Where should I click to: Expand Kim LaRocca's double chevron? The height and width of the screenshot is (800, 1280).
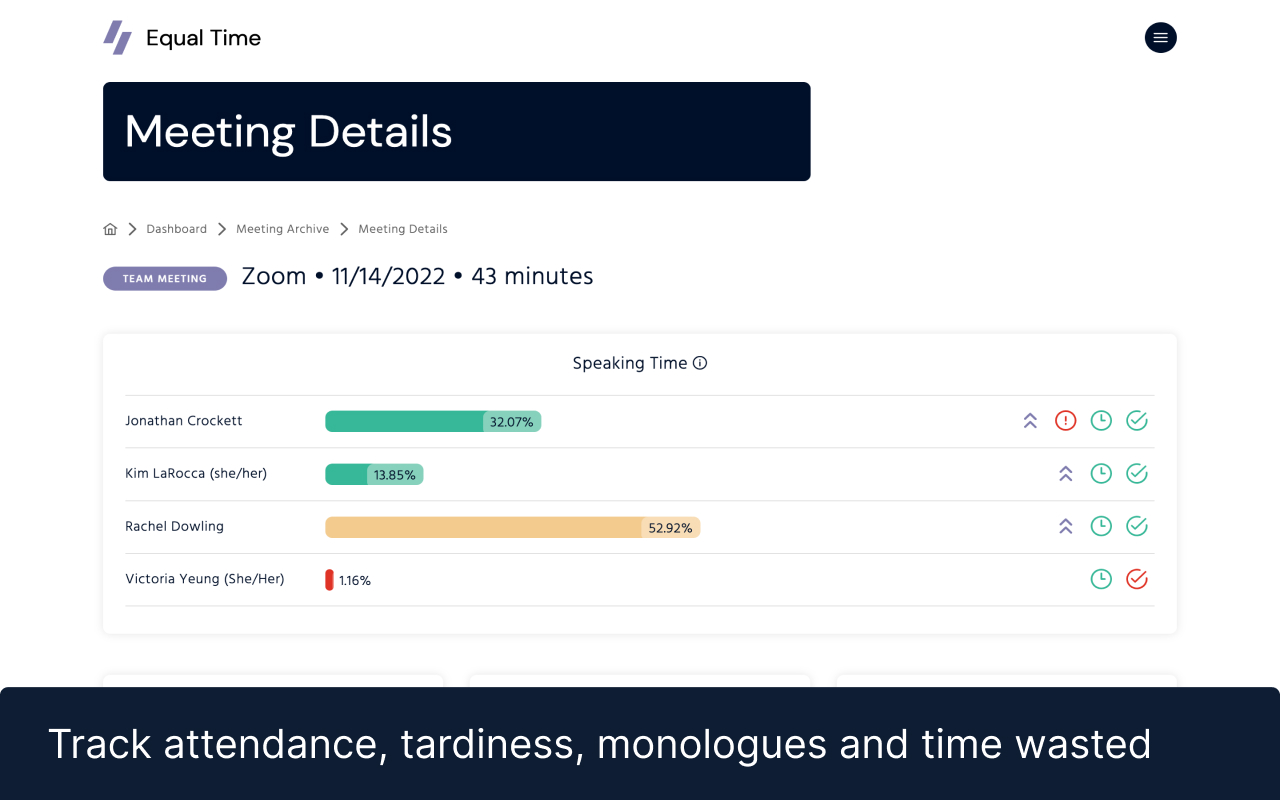[x=1066, y=474]
